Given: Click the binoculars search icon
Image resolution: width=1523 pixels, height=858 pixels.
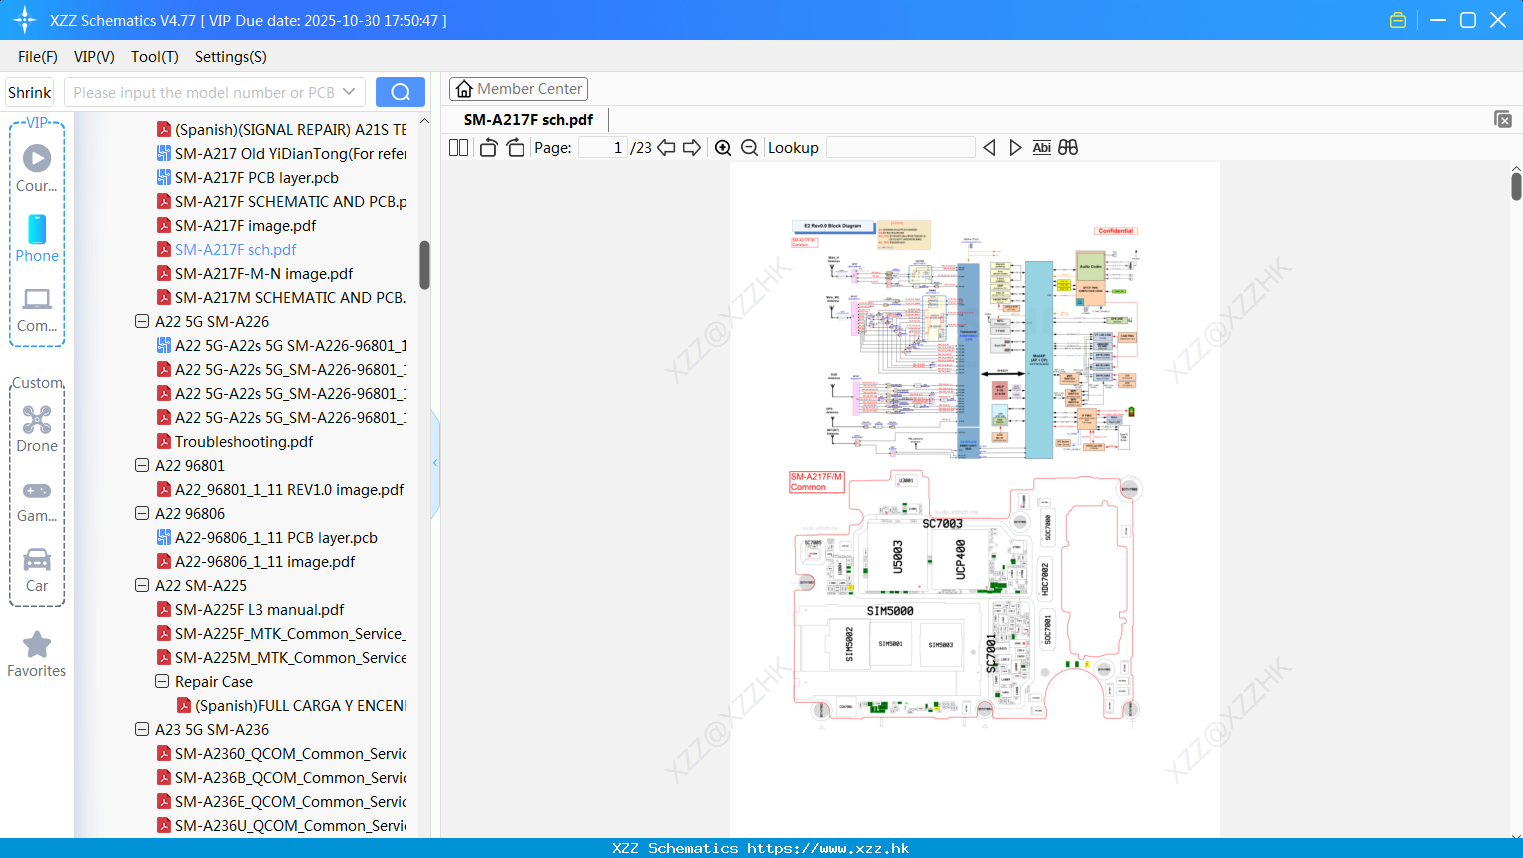Looking at the screenshot, I should pyautogui.click(x=1068, y=147).
